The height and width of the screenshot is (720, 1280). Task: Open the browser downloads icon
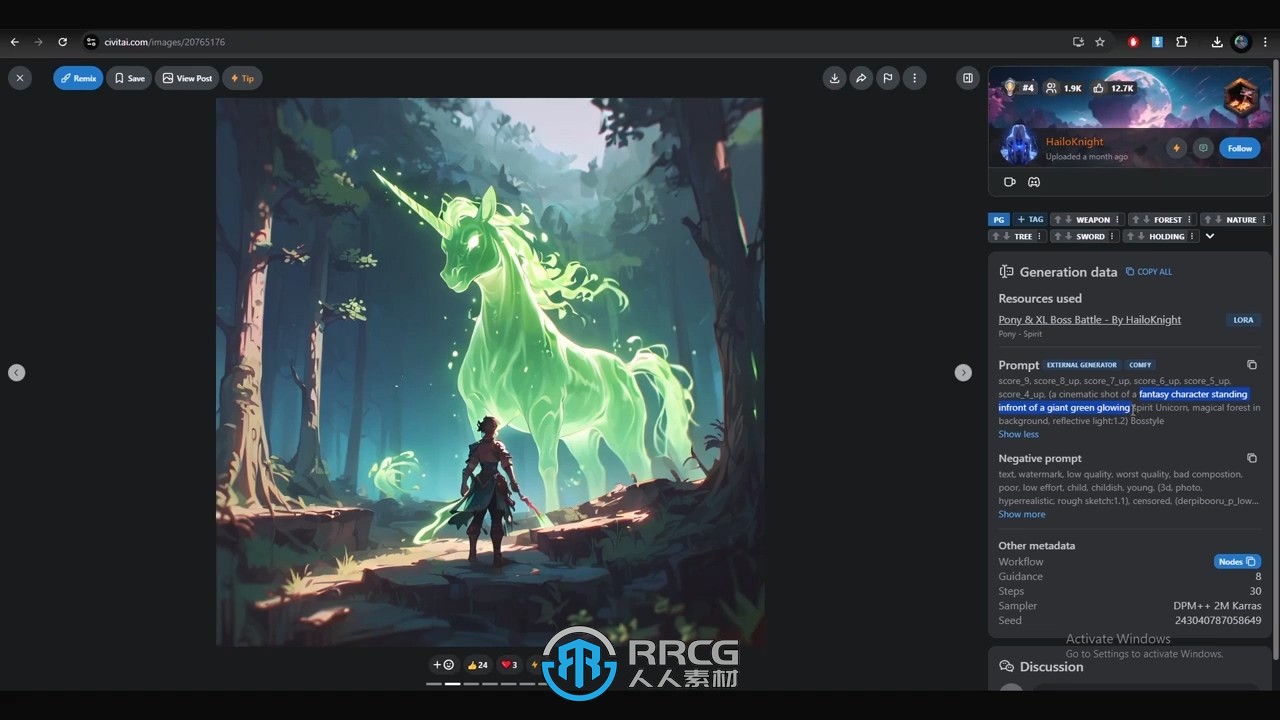[x=1216, y=42]
